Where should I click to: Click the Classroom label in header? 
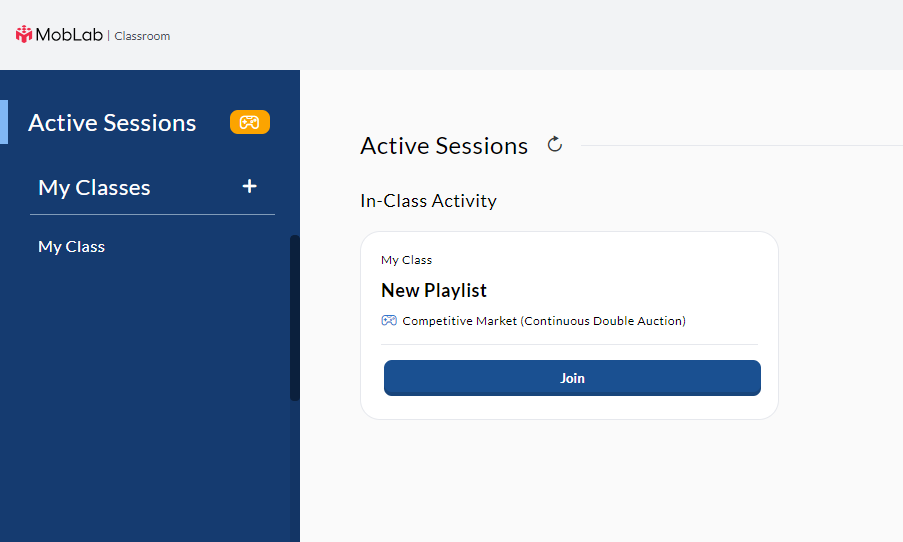(x=142, y=36)
